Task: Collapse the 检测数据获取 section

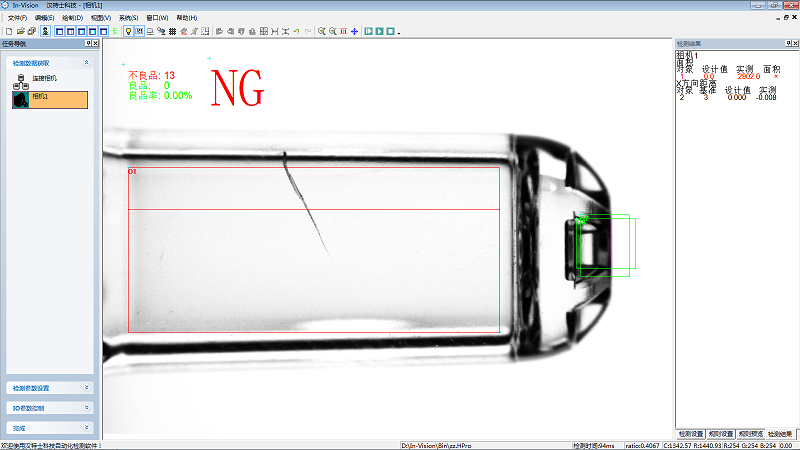Action: (87, 62)
